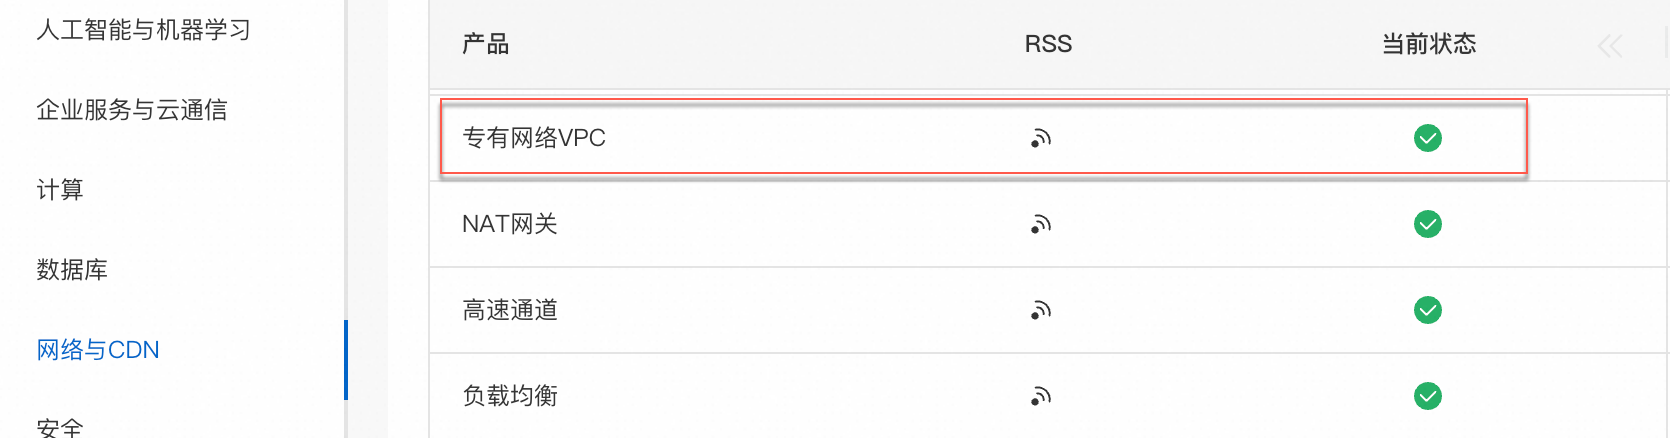Click green status check for NAT网关

coord(1428,224)
